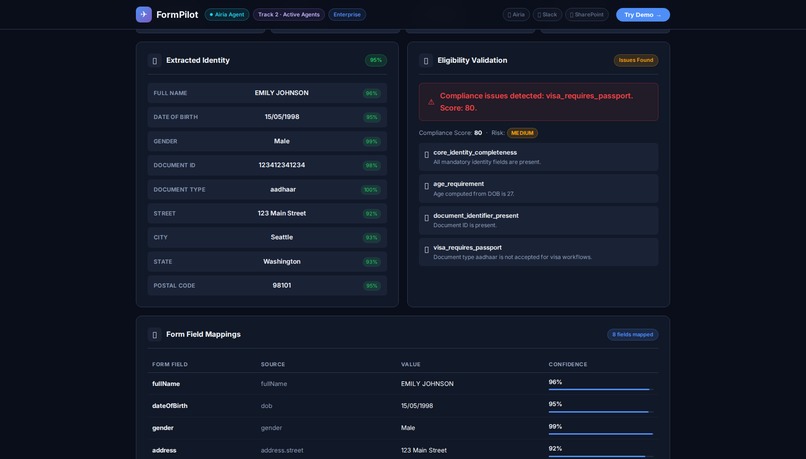Select the Male value in Gender row

(x=282, y=141)
